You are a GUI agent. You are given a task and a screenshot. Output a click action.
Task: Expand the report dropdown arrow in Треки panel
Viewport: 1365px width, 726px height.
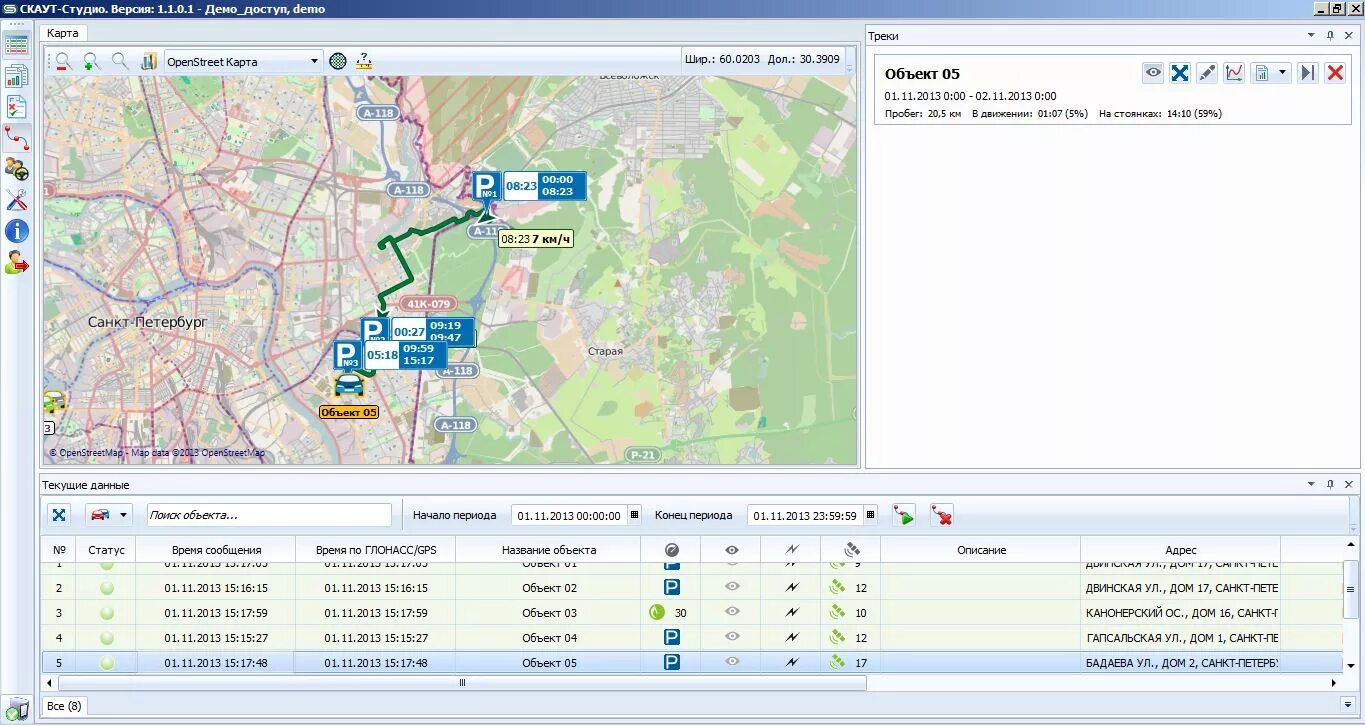point(1282,73)
